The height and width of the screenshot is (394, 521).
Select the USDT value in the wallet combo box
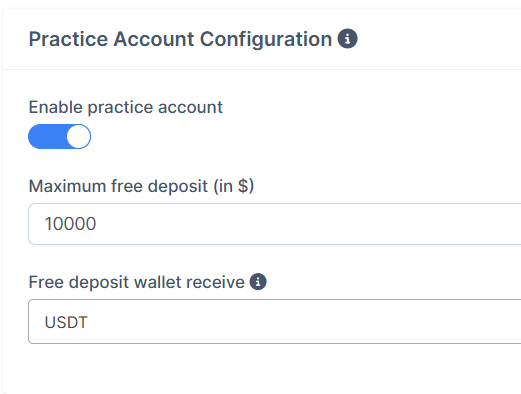[66, 322]
